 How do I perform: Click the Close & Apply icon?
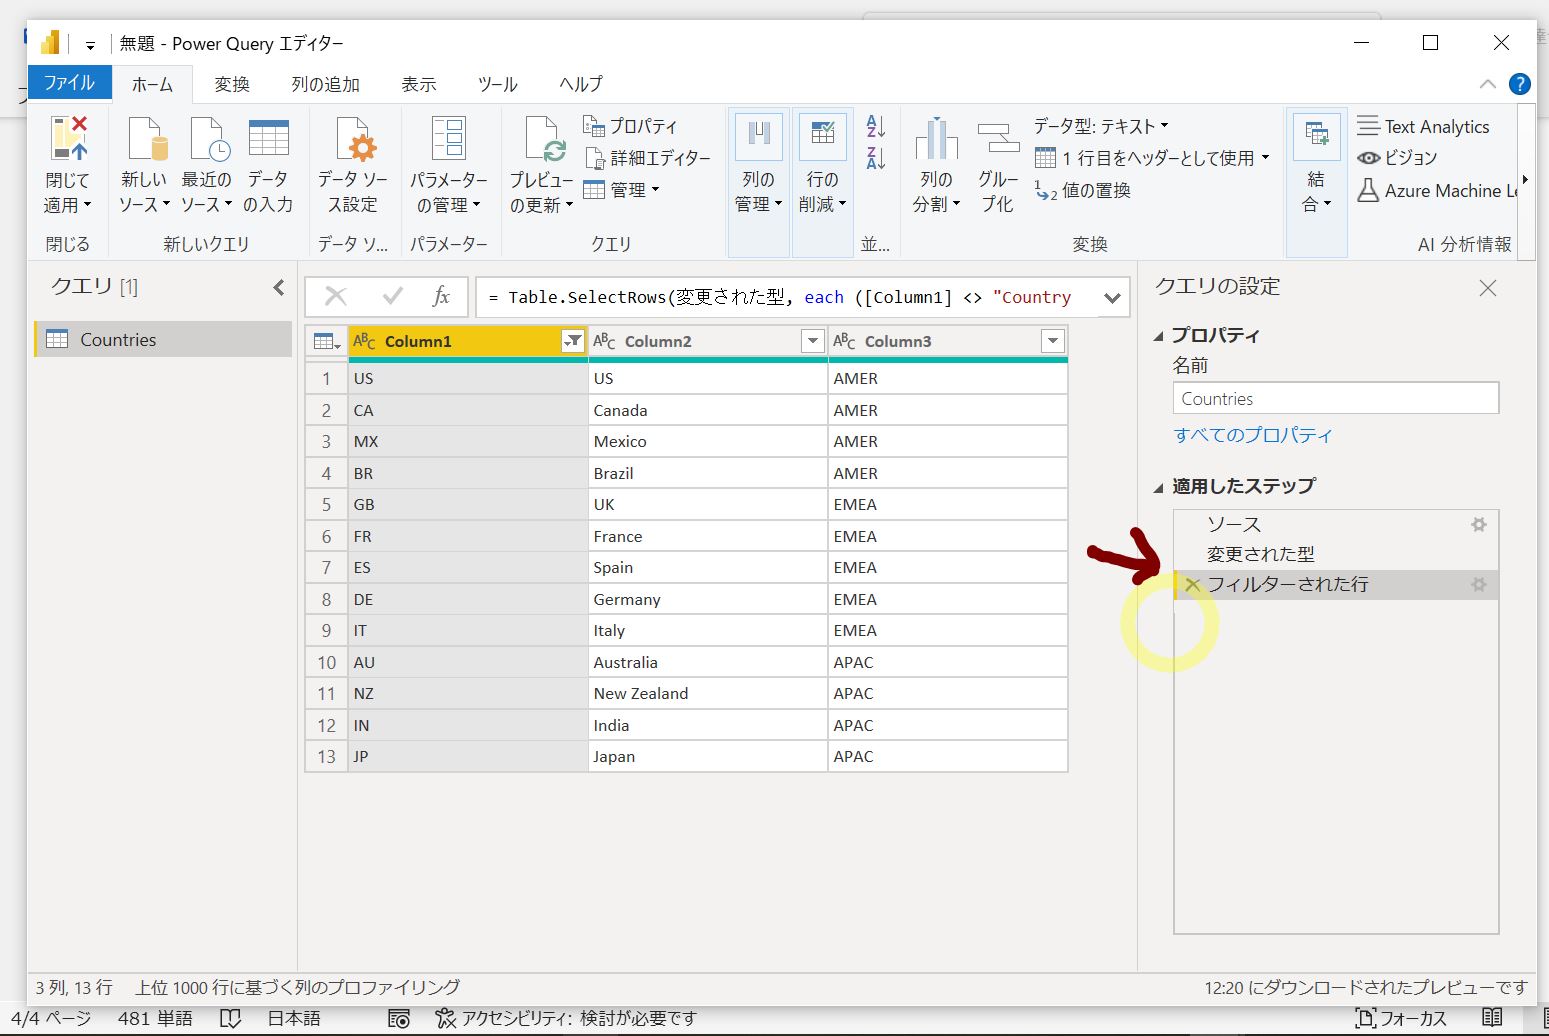(68, 138)
